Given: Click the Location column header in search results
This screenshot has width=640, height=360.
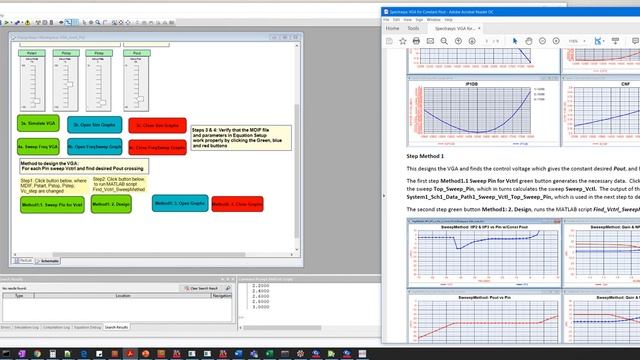Looking at the screenshot, I should point(122,296).
